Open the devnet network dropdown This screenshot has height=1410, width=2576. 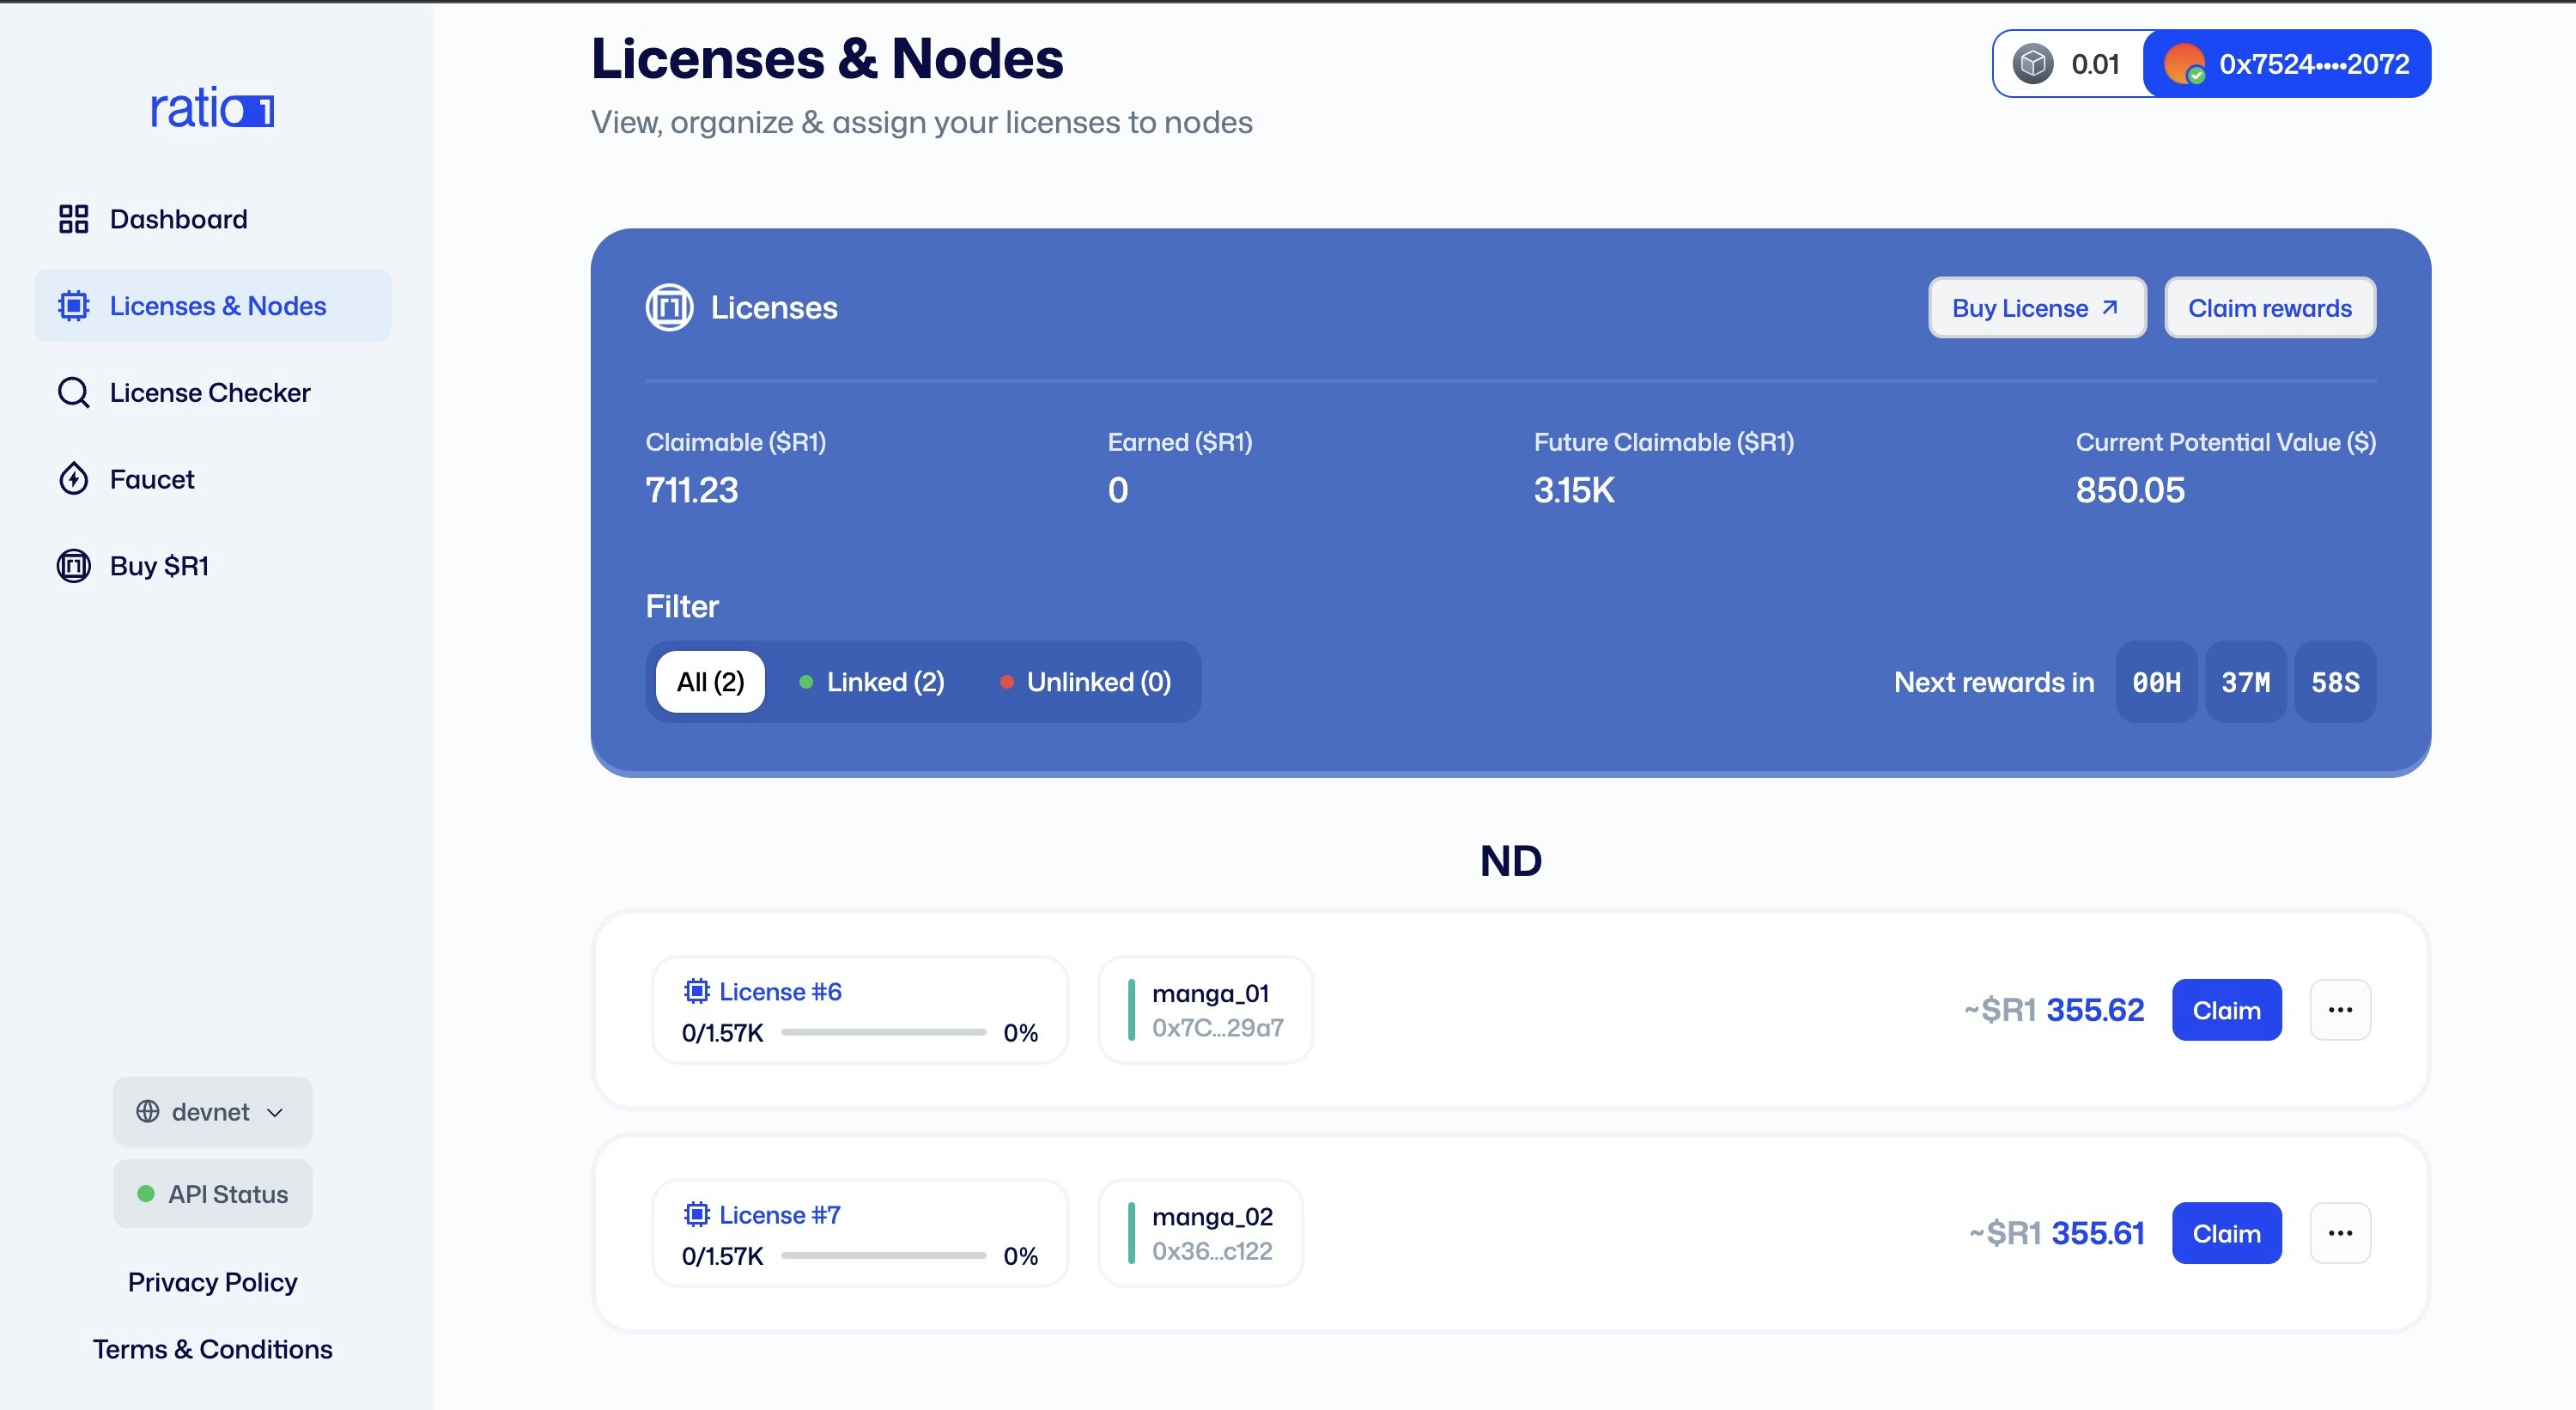(212, 1111)
